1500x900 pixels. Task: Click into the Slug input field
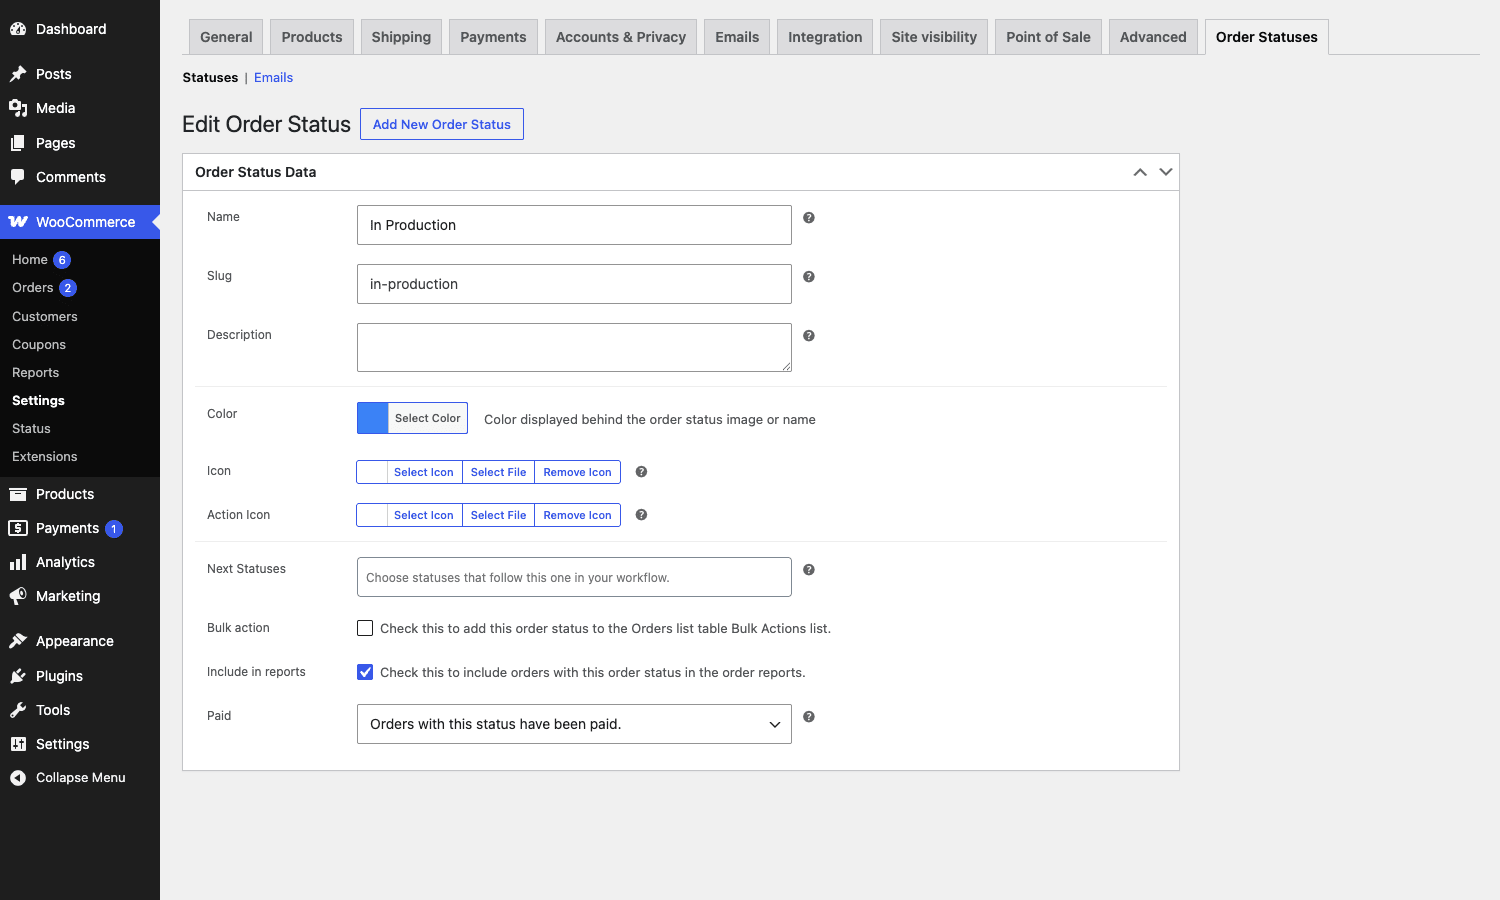tap(574, 284)
